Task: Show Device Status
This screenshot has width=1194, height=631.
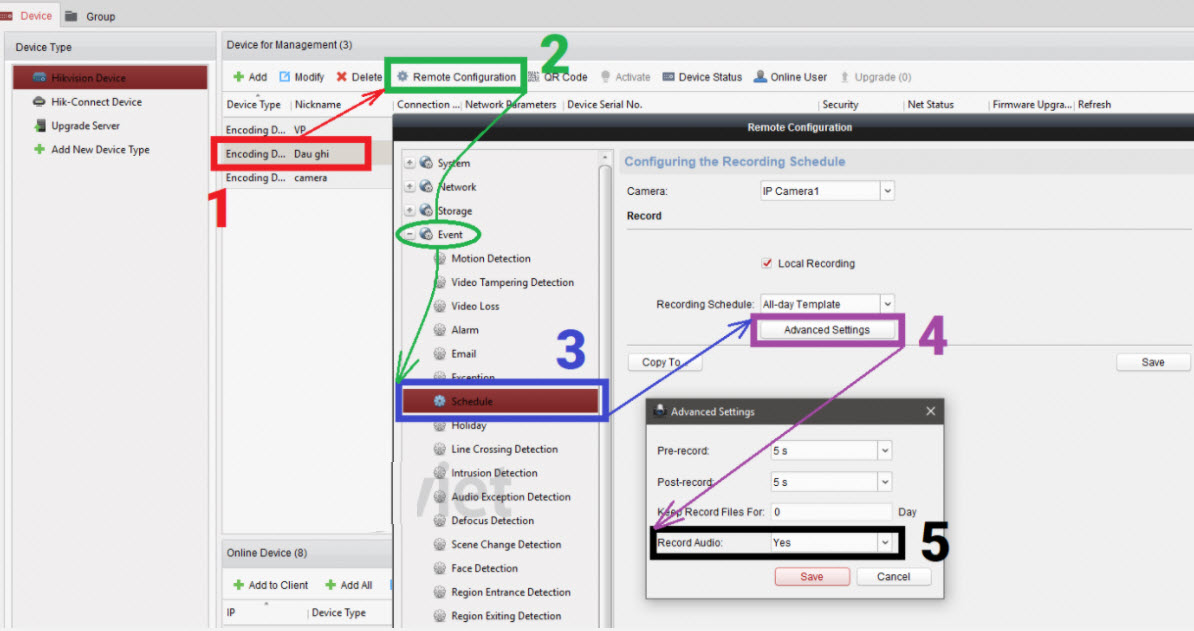Action: pos(701,77)
